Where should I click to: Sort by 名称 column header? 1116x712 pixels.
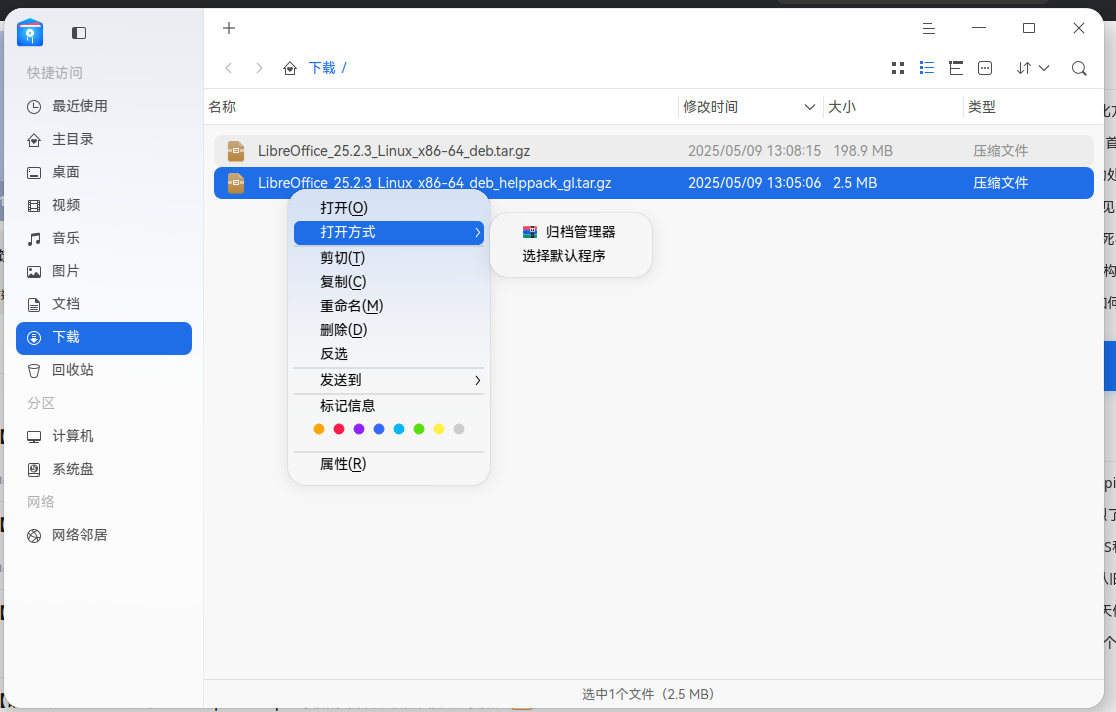222,107
